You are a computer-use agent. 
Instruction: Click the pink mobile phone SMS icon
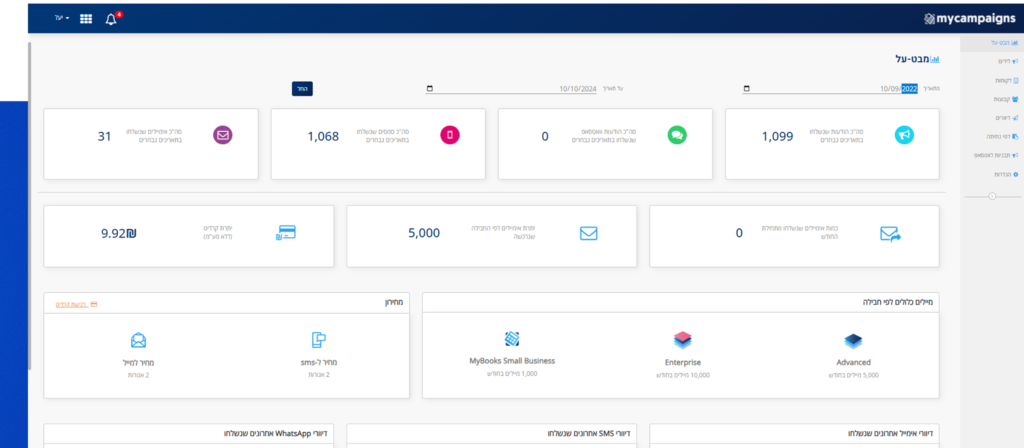point(450,135)
